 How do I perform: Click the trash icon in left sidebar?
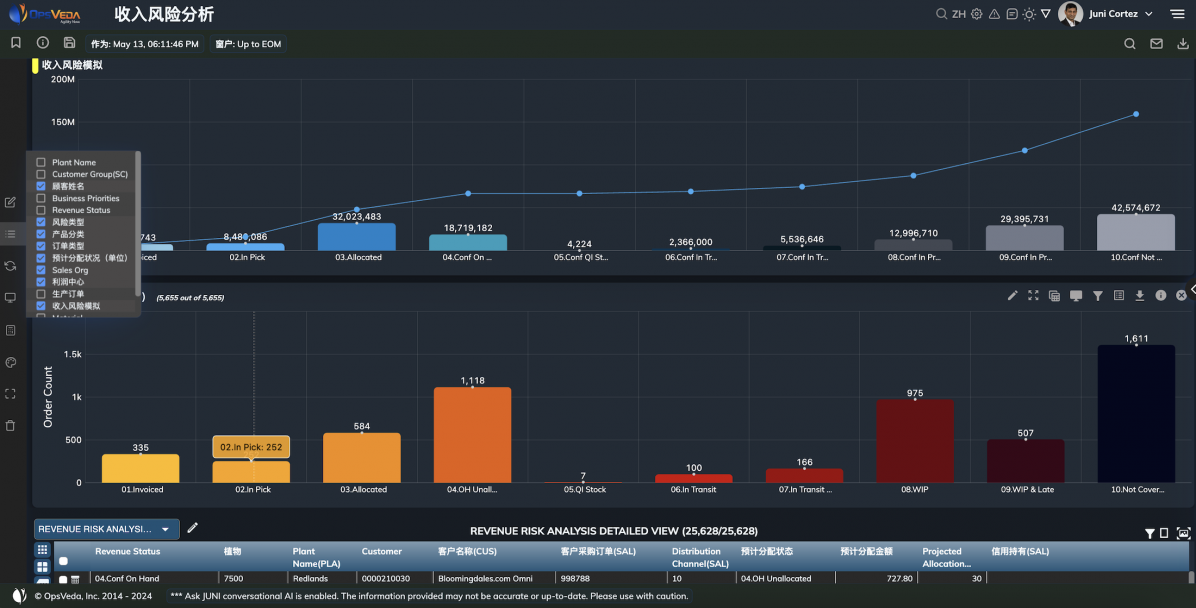11,425
